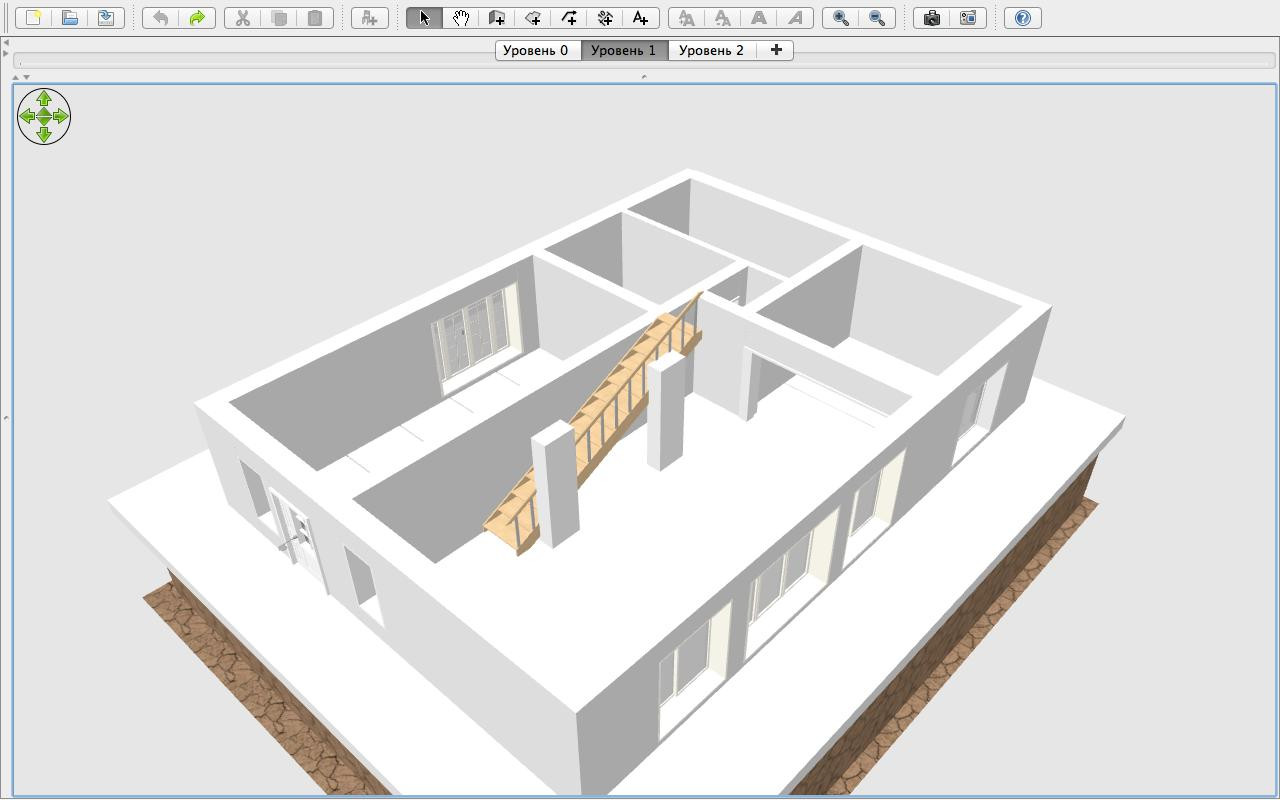Click the green redo arrow
Image resolution: width=1280 pixels, height=800 pixels.
(x=197, y=18)
